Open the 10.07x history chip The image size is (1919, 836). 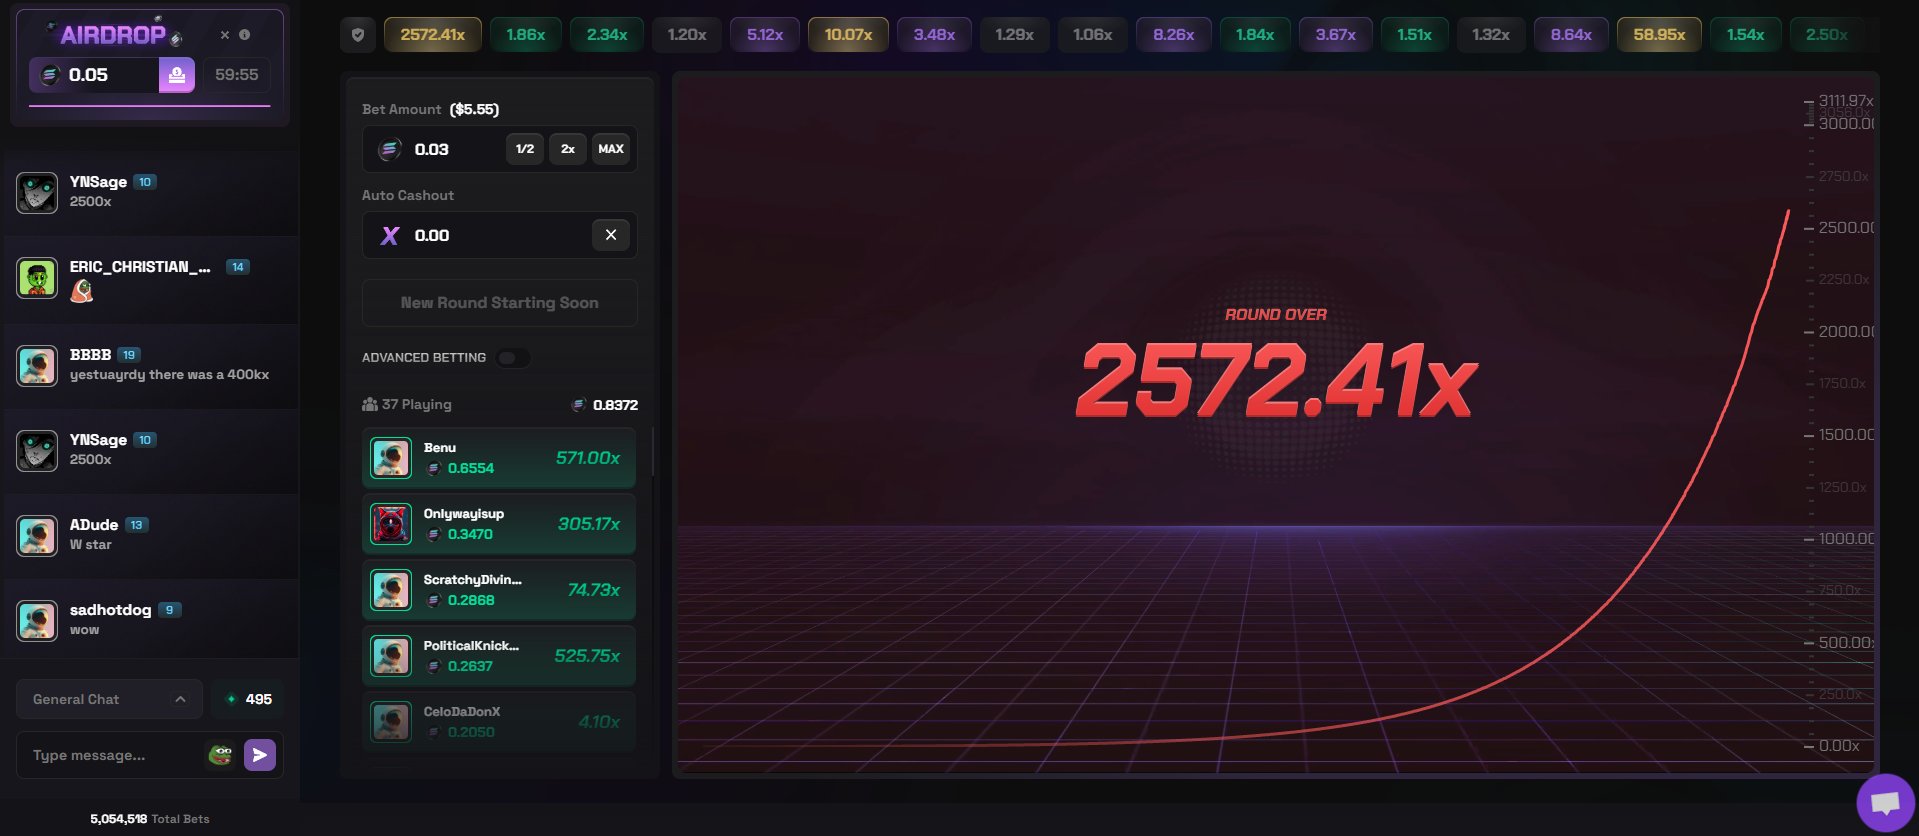pyautogui.click(x=848, y=35)
